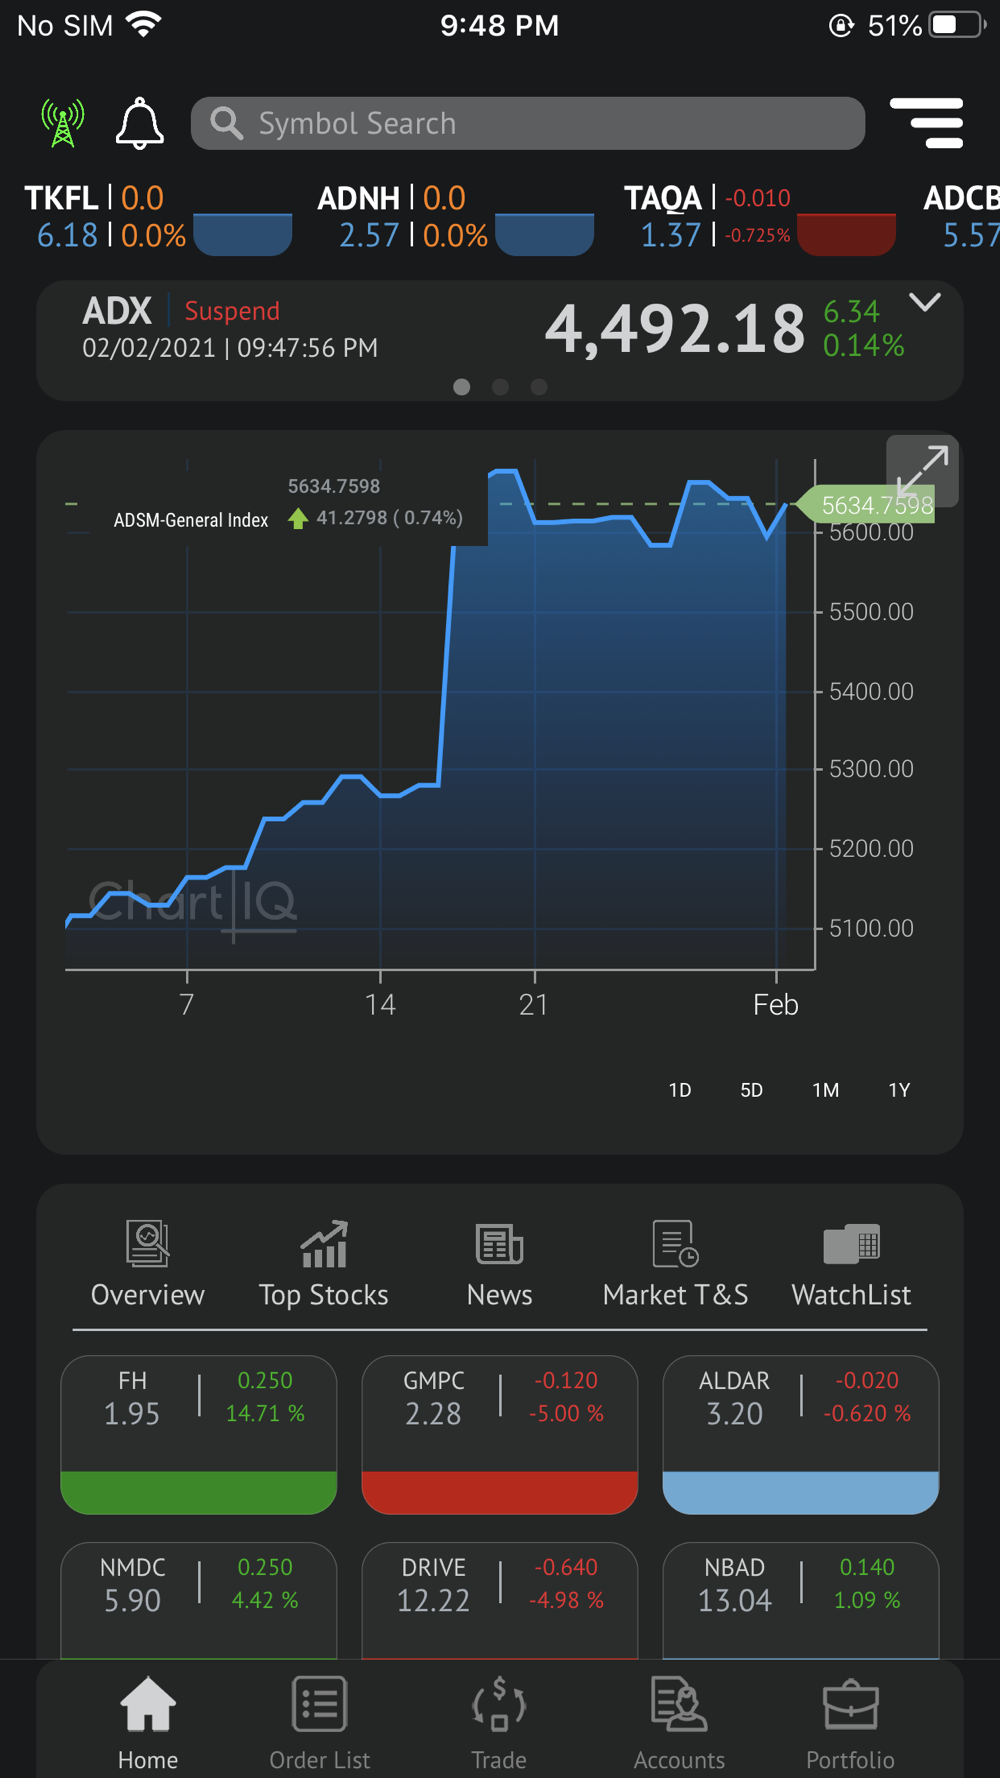This screenshot has width=1000, height=1778.
Task: Select the 1D chart range
Action: point(680,1090)
